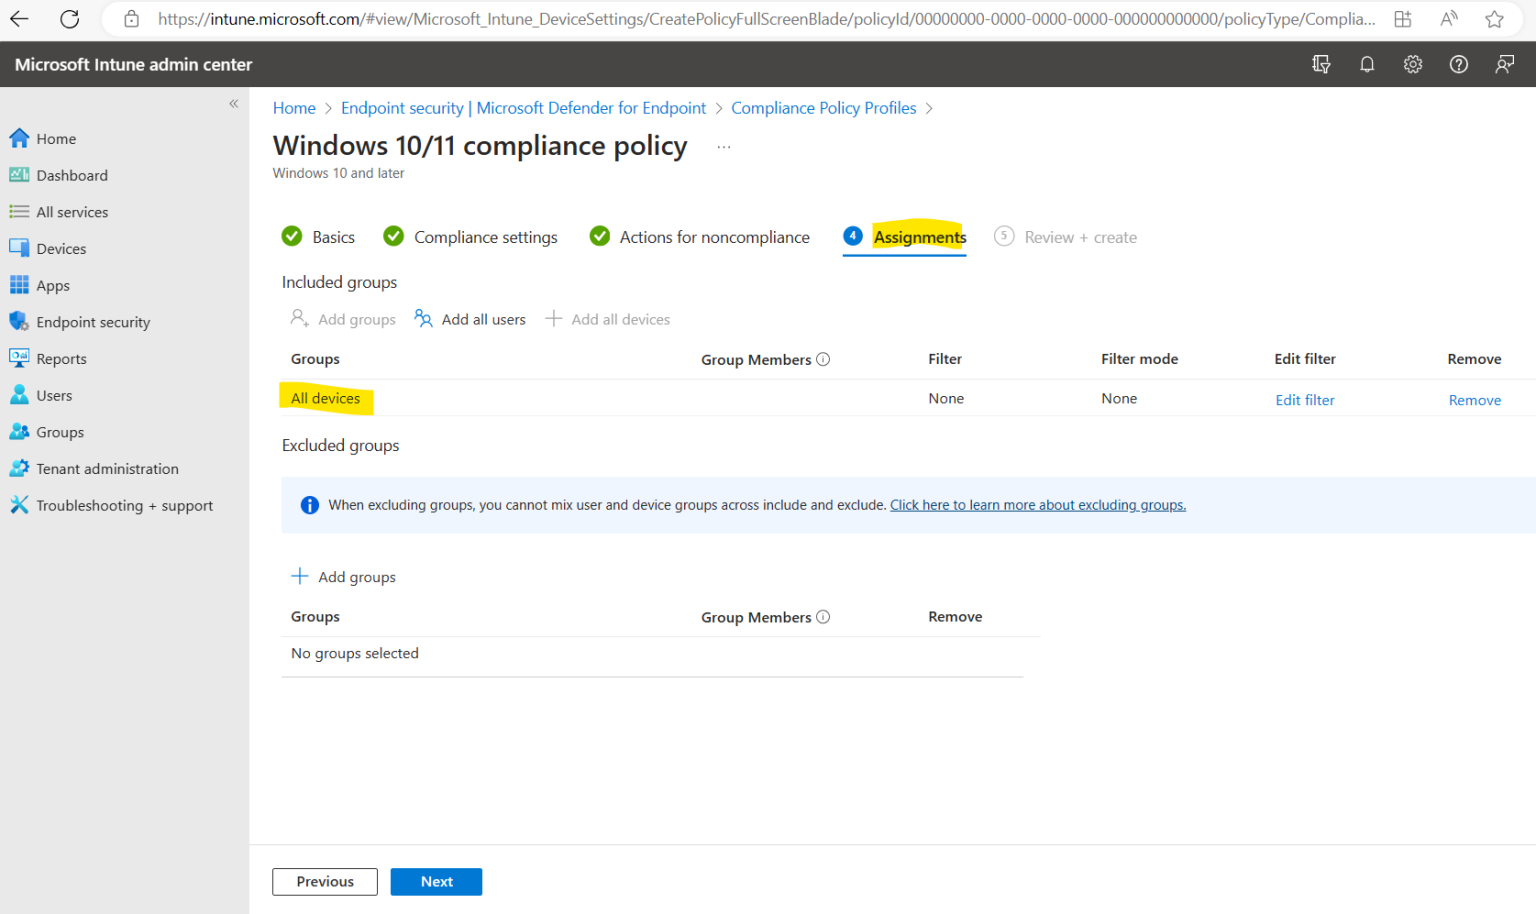The height and width of the screenshot is (914, 1536).
Task: Open the notifications bell
Action: [1367, 63]
